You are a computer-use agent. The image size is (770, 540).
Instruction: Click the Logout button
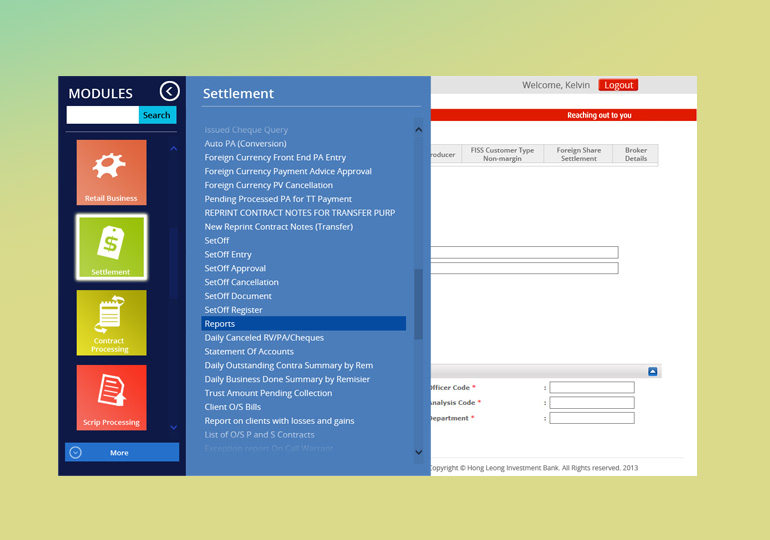point(618,85)
